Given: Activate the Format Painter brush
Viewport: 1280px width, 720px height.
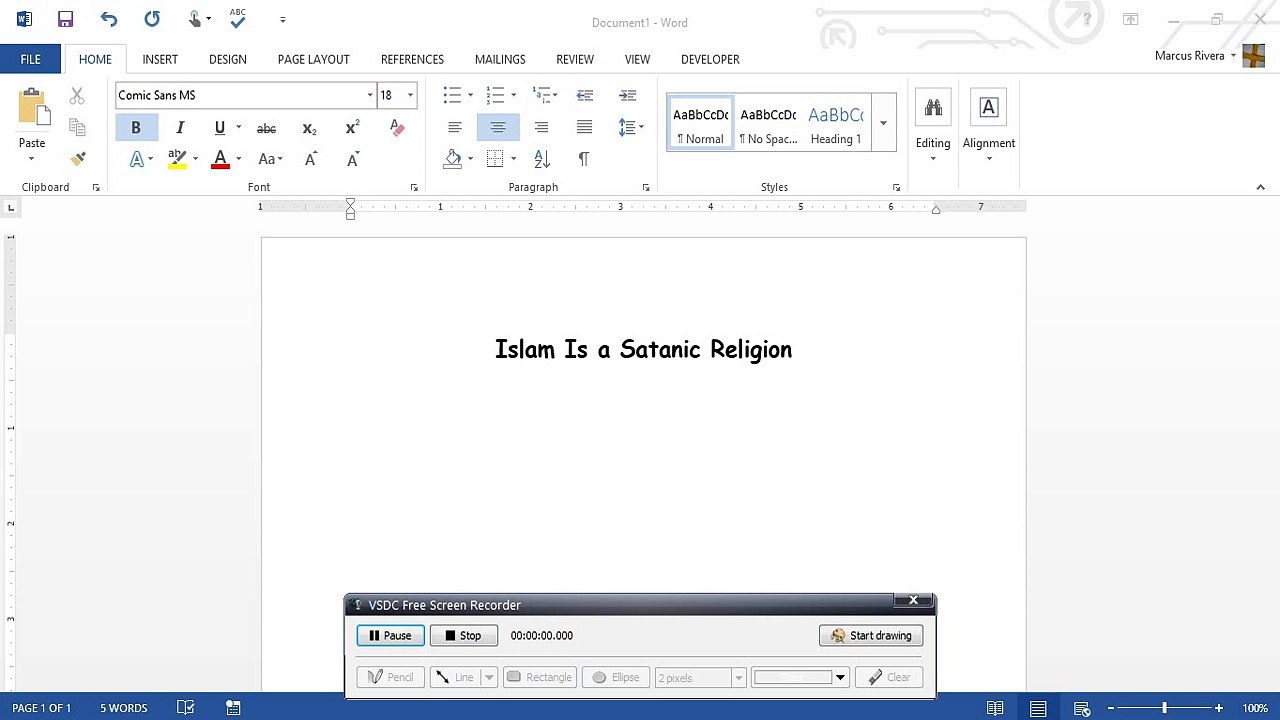Looking at the screenshot, I should [77, 159].
